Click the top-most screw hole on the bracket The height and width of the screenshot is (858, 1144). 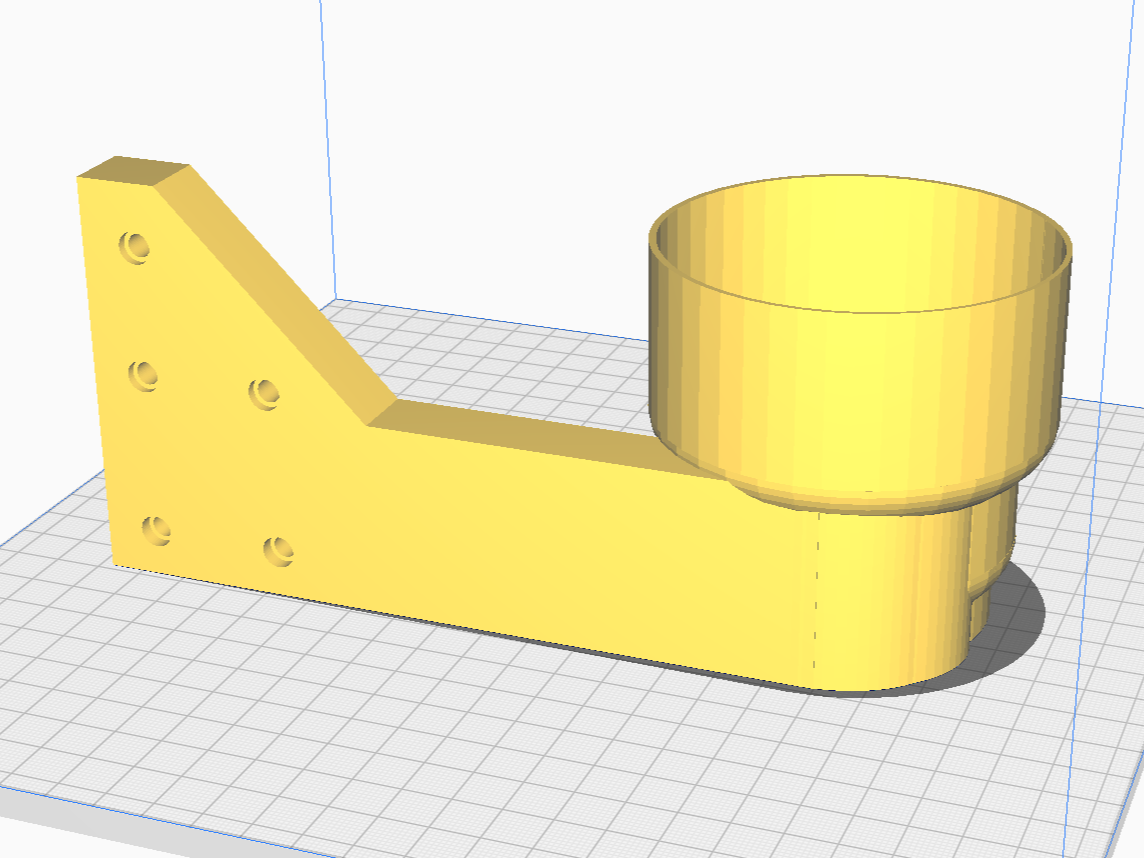(135, 248)
